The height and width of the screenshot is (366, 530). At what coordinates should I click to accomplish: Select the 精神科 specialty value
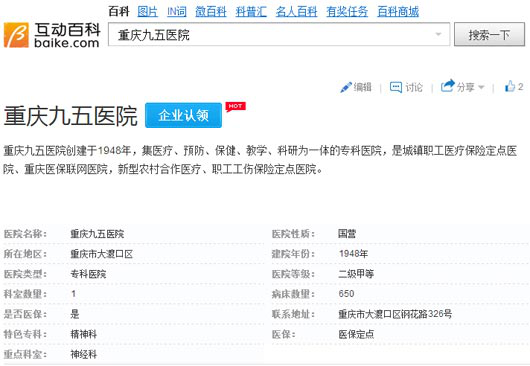(x=83, y=334)
